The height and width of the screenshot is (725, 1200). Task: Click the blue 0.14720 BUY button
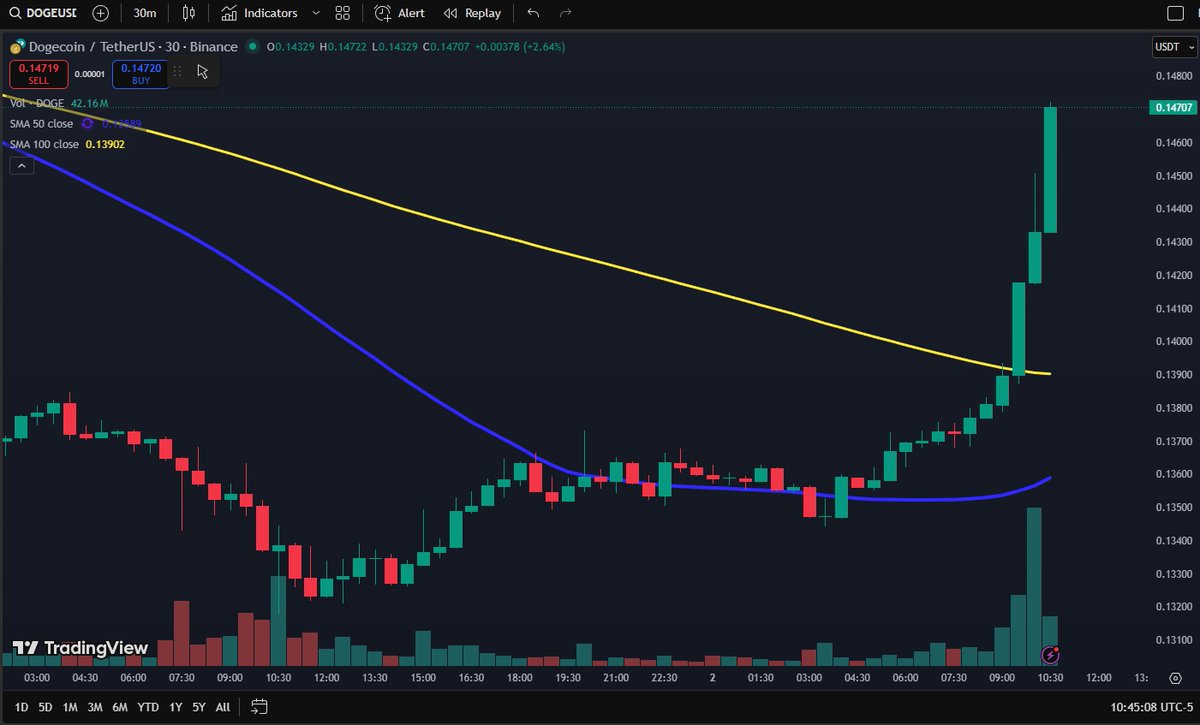point(141,72)
